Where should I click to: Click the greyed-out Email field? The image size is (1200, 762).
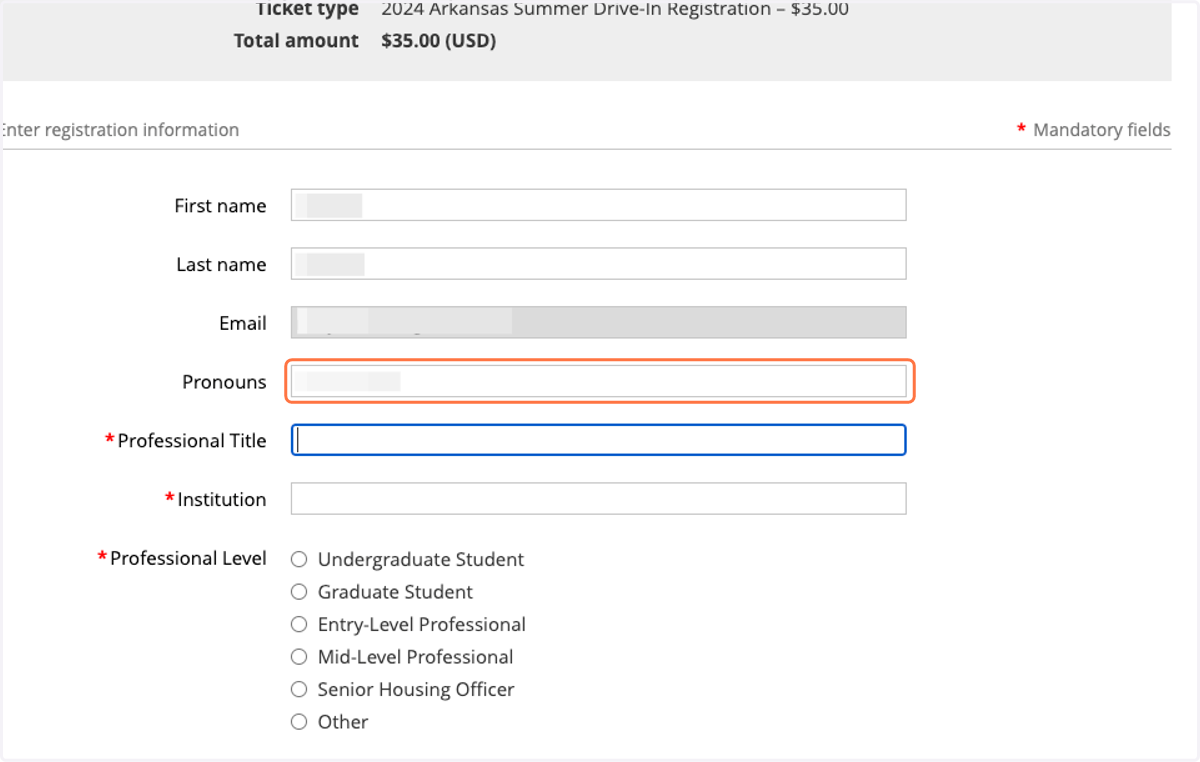[x=598, y=322]
